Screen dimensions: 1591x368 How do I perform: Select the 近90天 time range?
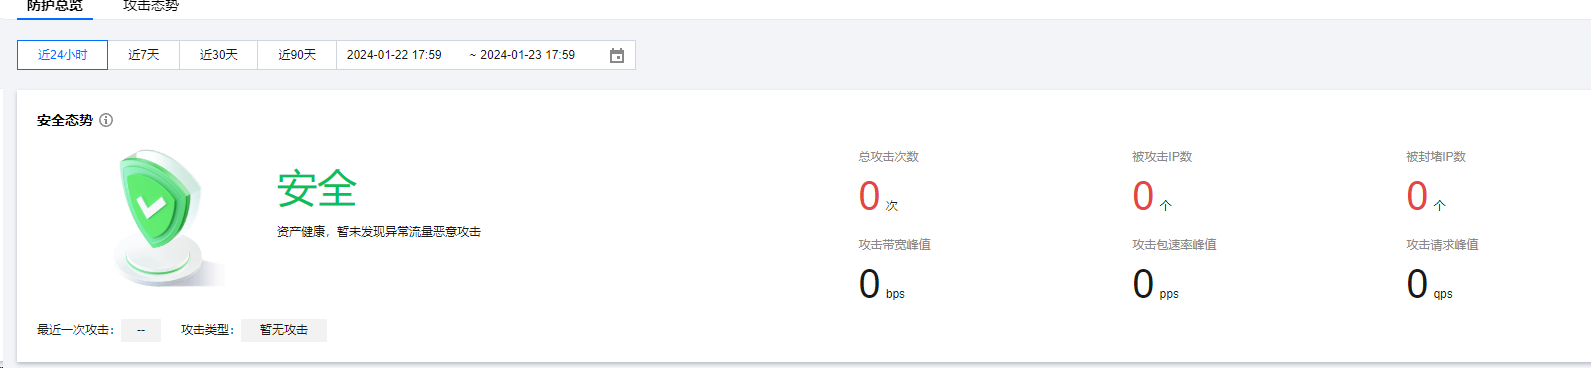coord(297,55)
